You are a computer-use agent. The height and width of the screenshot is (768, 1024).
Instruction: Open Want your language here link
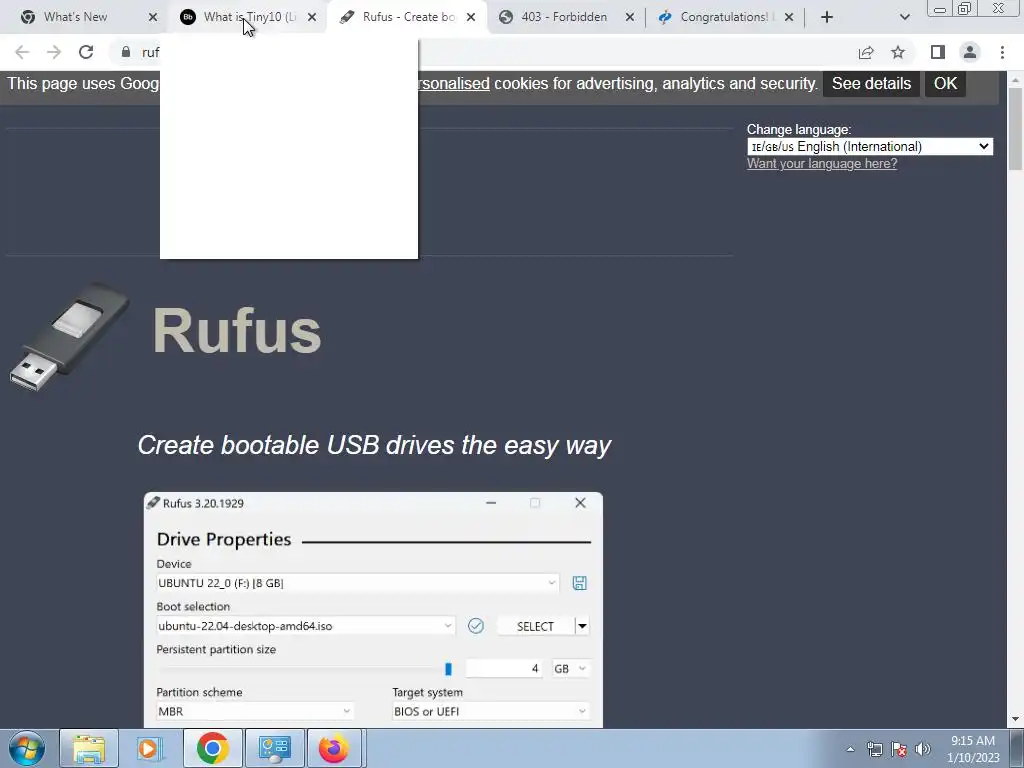click(822, 164)
